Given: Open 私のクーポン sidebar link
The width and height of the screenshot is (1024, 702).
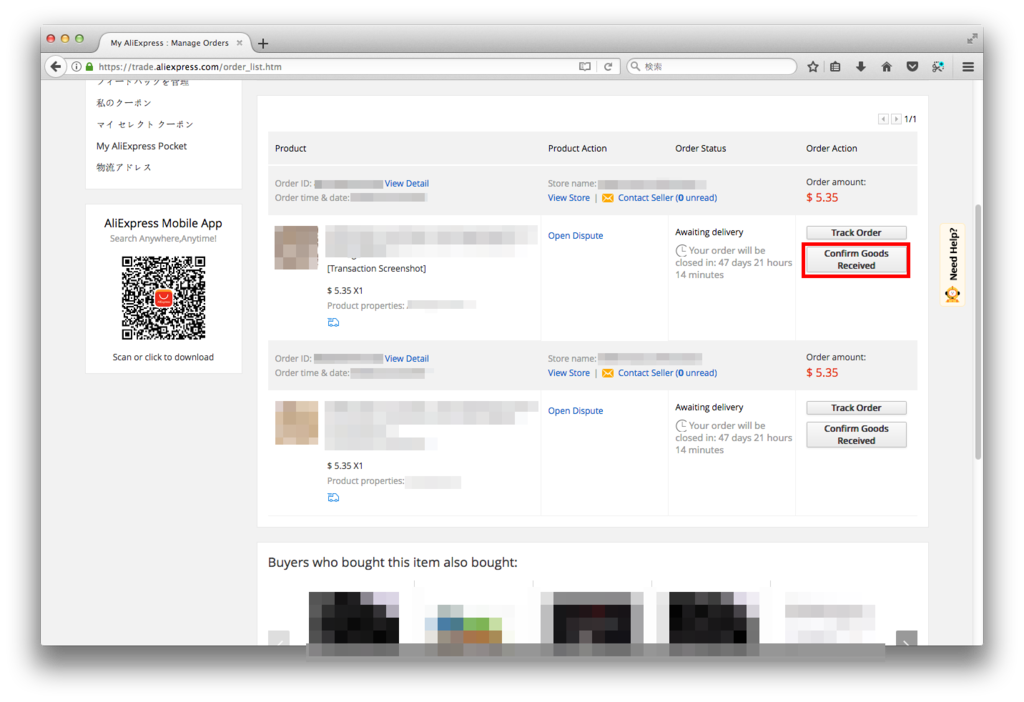Looking at the screenshot, I should [124, 103].
